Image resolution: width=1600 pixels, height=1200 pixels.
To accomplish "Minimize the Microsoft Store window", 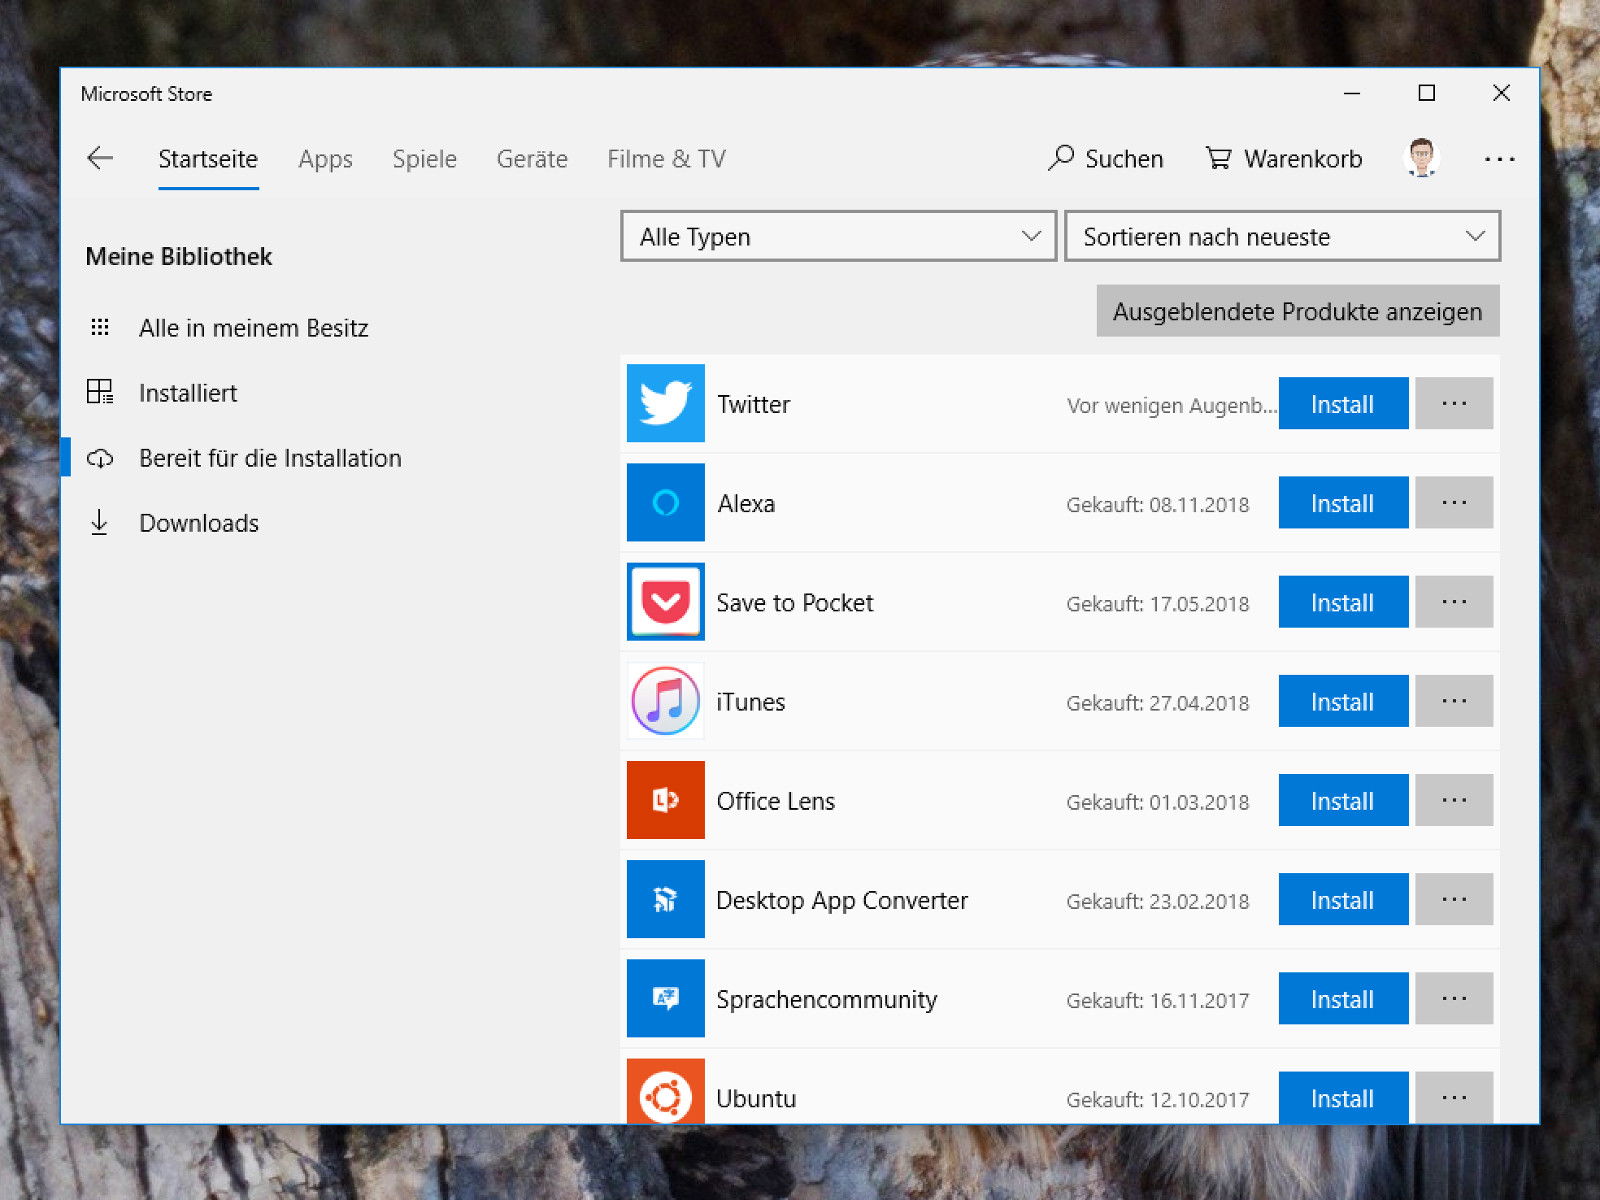I will [x=1352, y=93].
